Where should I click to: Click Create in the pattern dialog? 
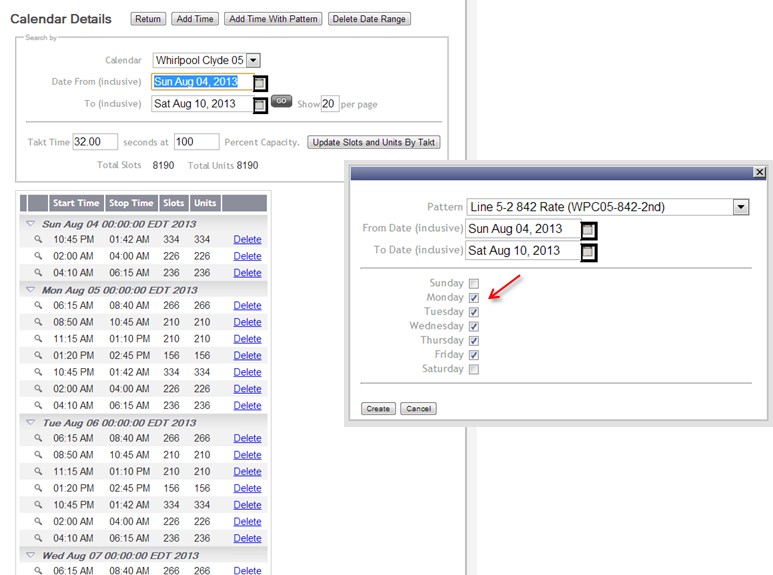click(x=378, y=409)
